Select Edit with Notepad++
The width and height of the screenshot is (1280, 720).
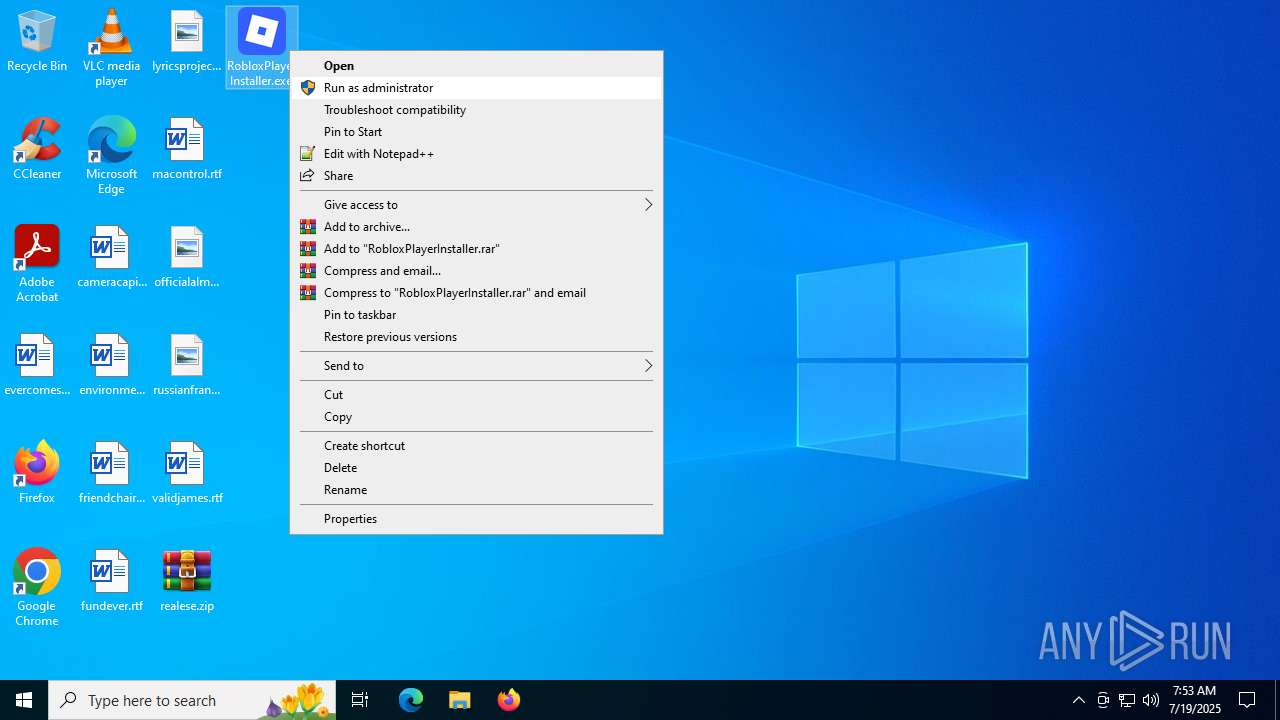[476, 154]
